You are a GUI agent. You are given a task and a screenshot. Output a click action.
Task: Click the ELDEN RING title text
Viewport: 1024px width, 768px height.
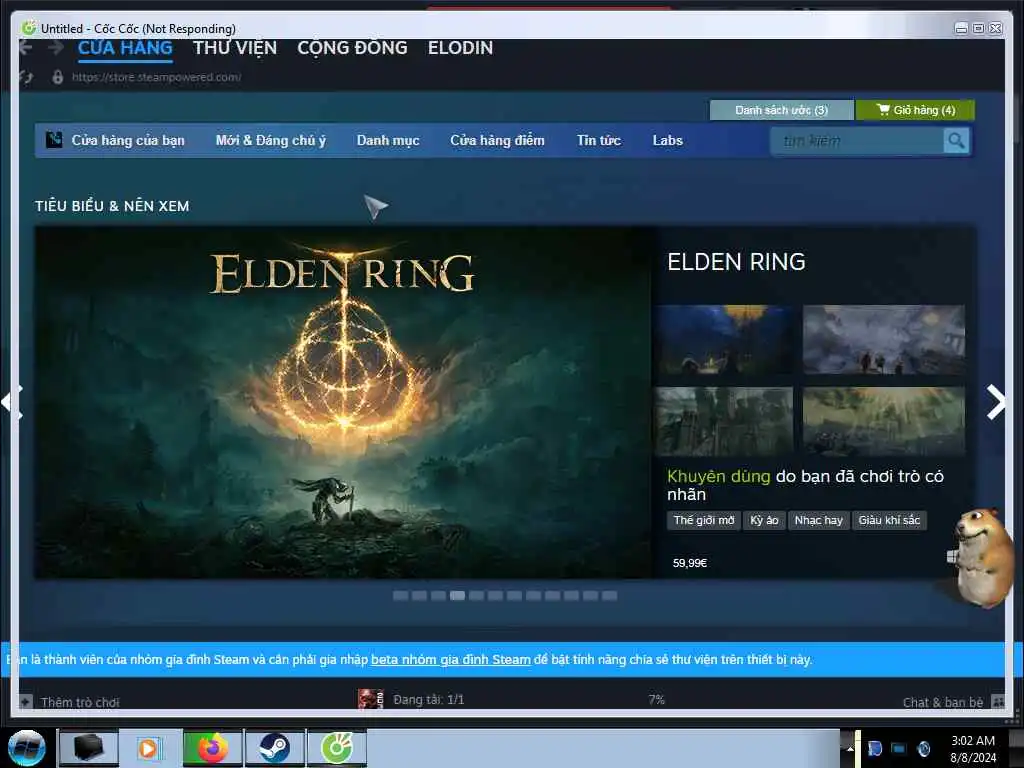[736, 262]
